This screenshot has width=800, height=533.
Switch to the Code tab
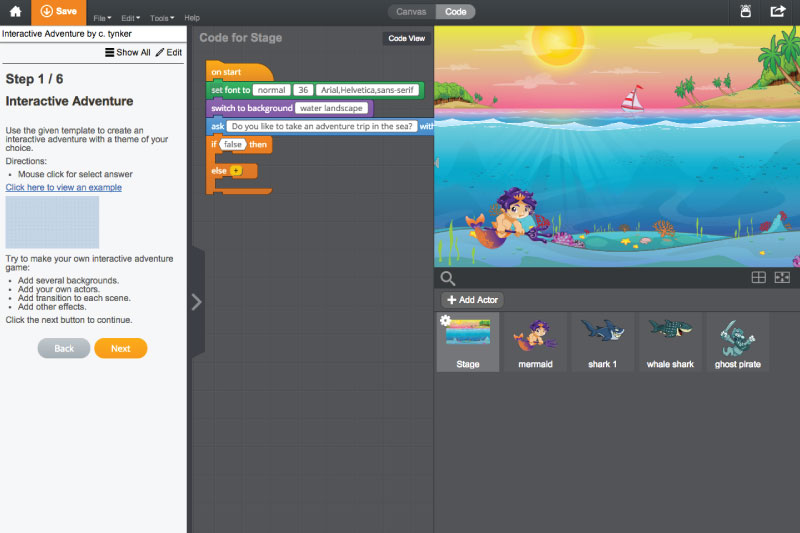[455, 12]
